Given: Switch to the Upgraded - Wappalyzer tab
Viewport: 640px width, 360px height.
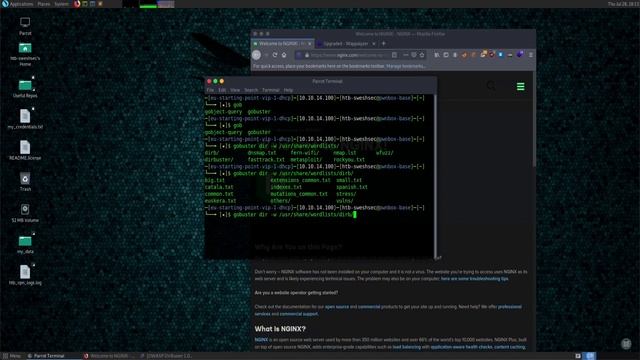Looking at the screenshot, I should (346, 44).
